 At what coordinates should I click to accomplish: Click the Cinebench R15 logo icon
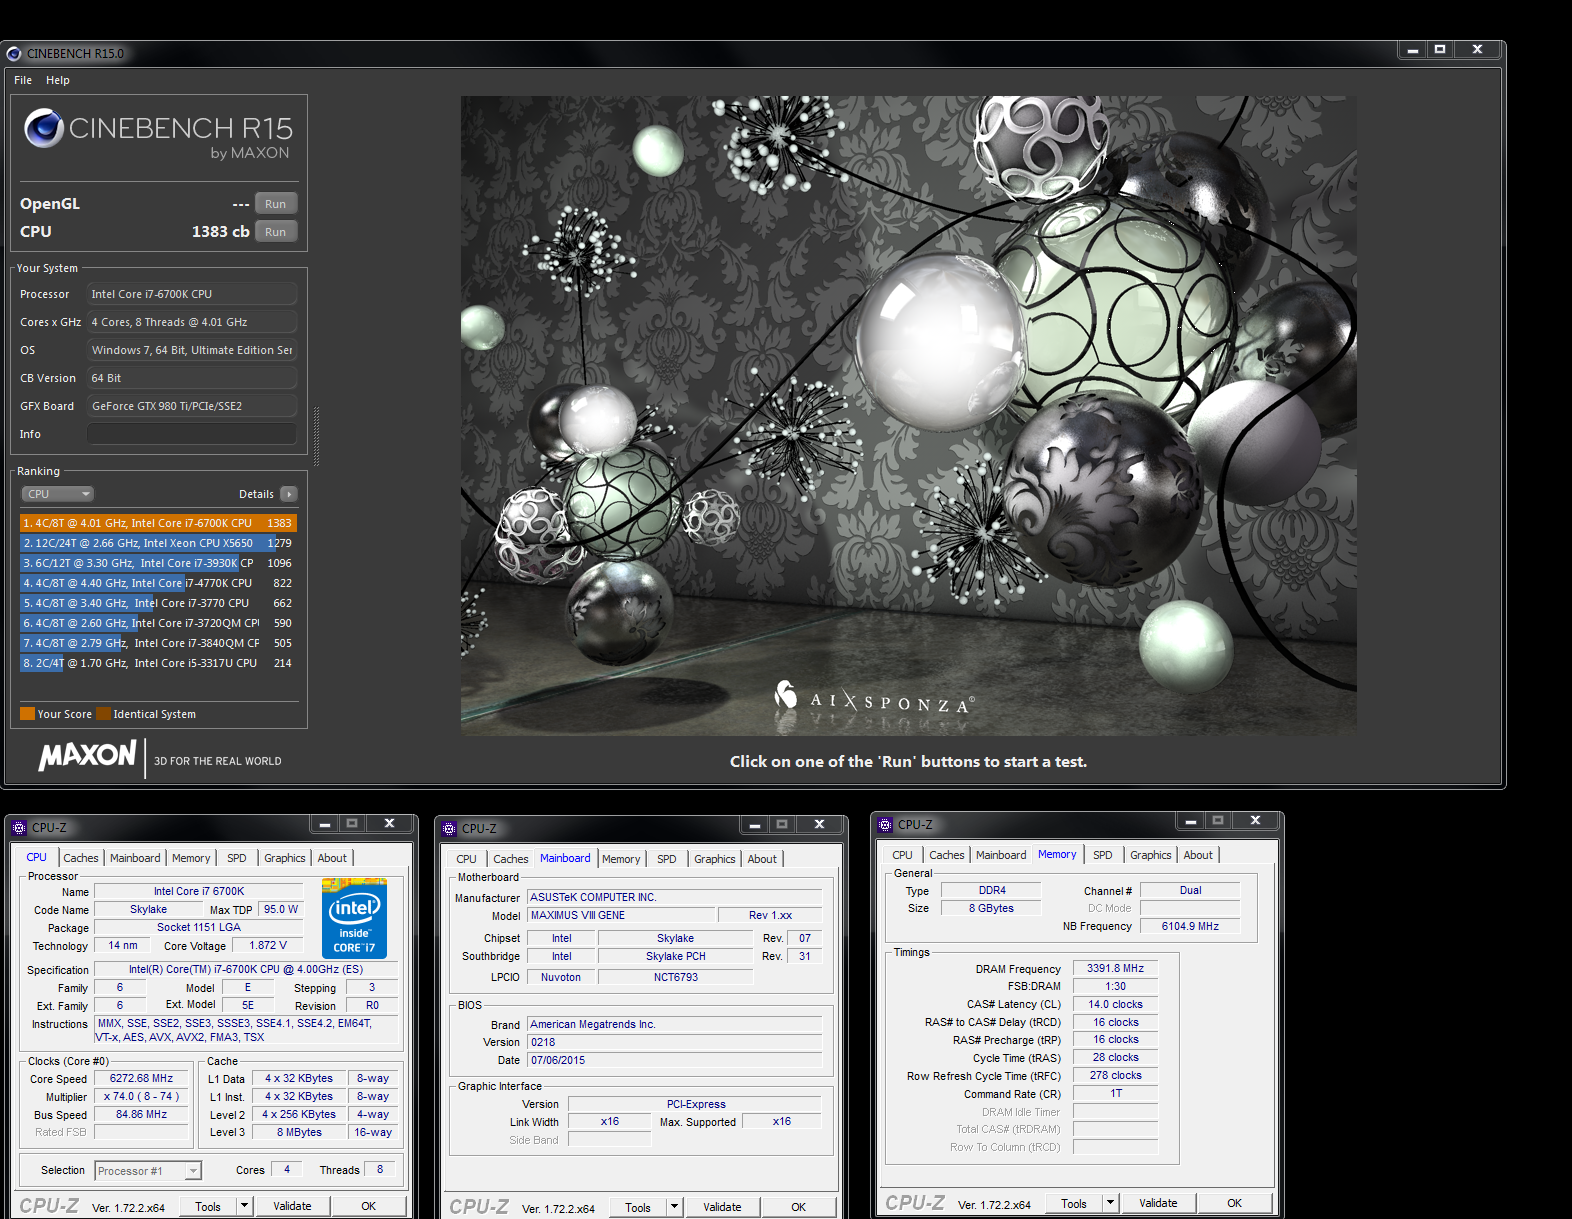pyautogui.click(x=44, y=128)
